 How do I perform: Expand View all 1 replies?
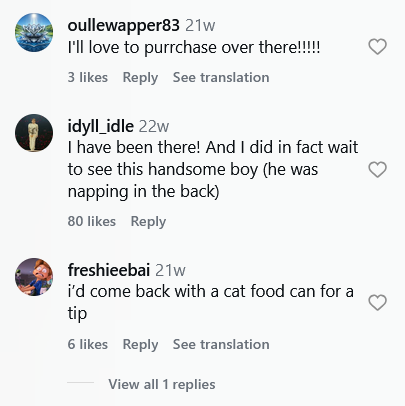162,384
